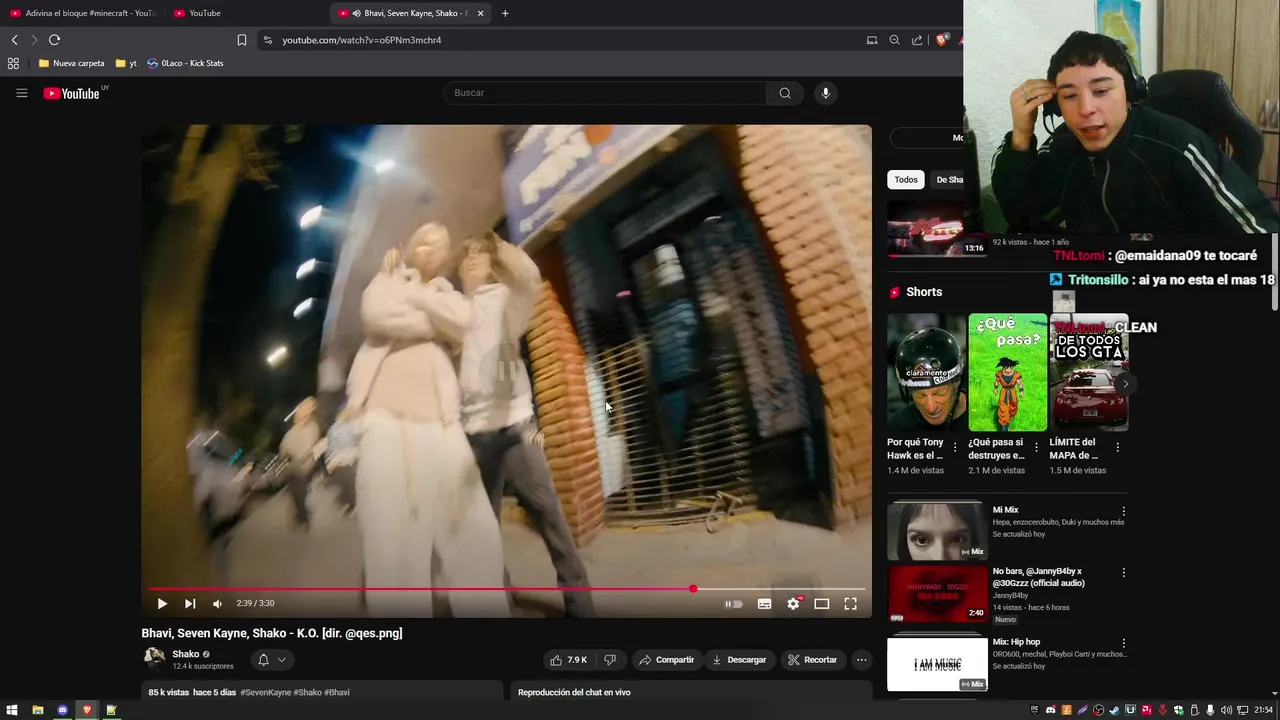Click the #Bhavi hashtag

pos(337,692)
